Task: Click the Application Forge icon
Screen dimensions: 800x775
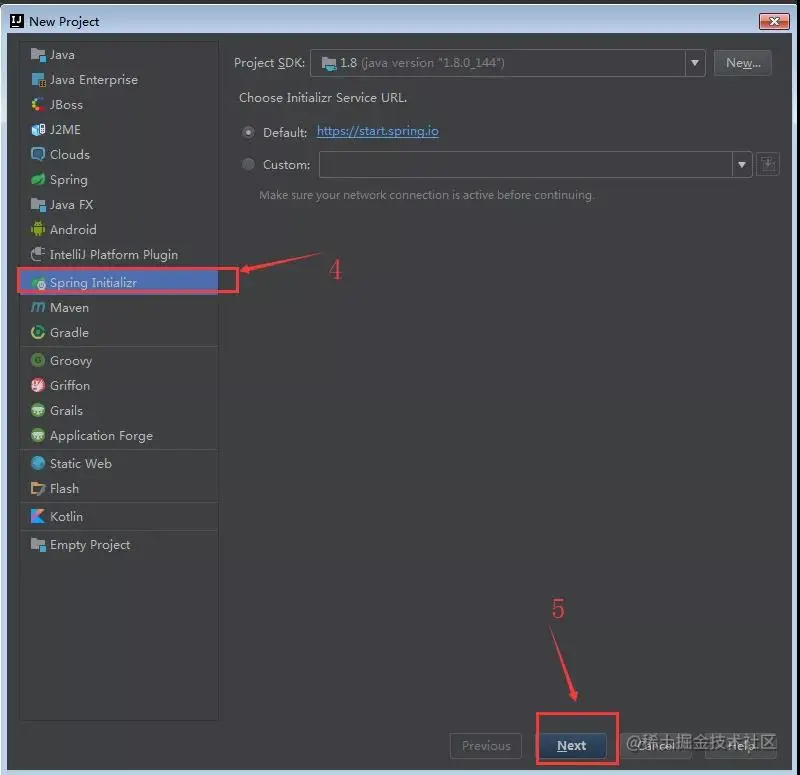Action: point(38,435)
